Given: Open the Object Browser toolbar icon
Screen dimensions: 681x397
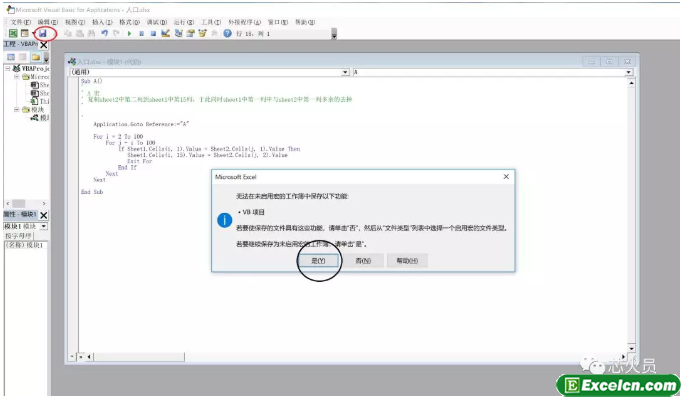Looking at the screenshot, I should pos(202,33).
